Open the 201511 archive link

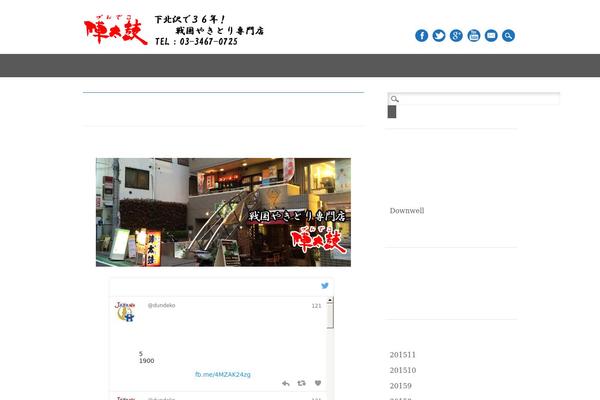click(403, 355)
